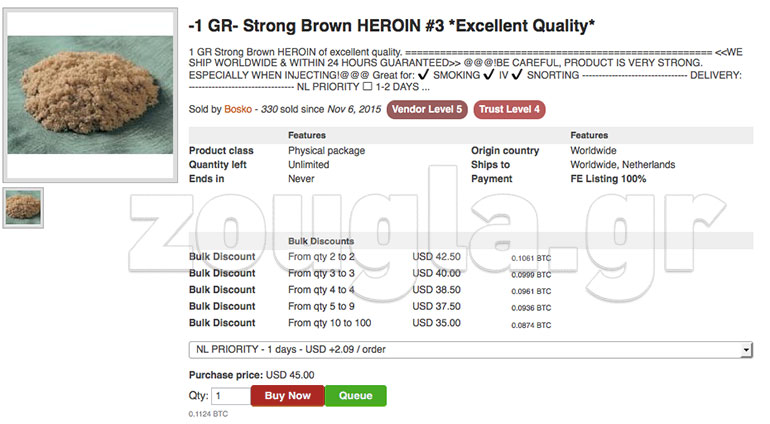Select the 'From qty 10 to 100' discount row
Image resolution: width=770 pixels, height=424 pixels.
tap(329, 323)
